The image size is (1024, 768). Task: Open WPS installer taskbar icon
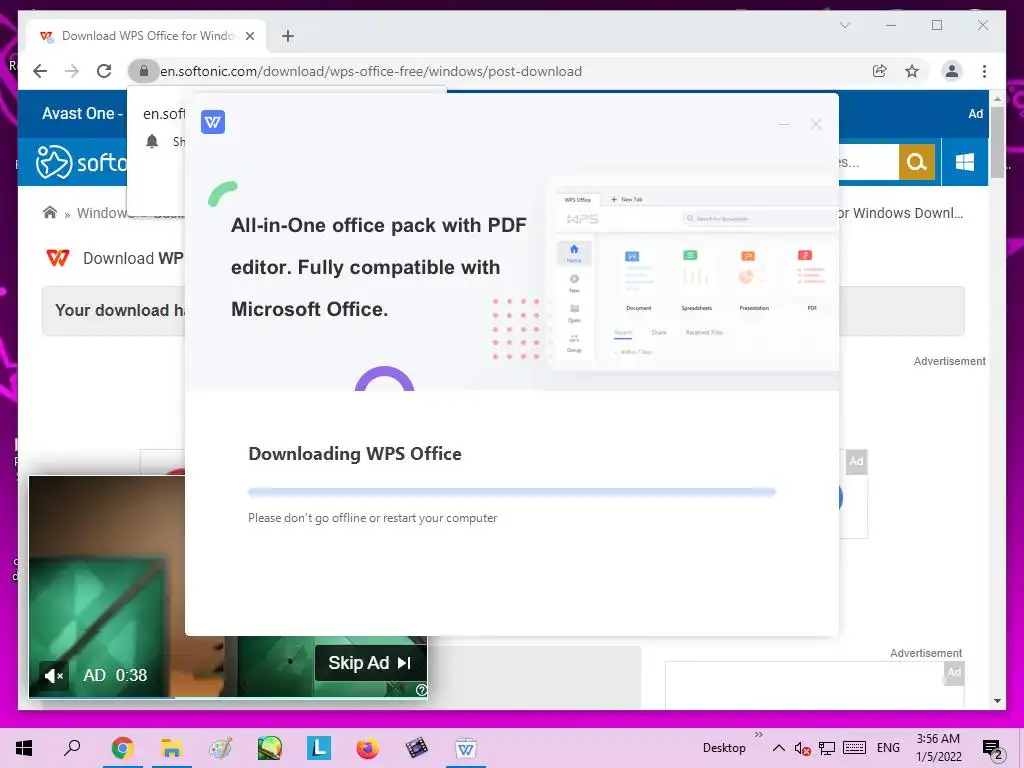click(466, 748)
